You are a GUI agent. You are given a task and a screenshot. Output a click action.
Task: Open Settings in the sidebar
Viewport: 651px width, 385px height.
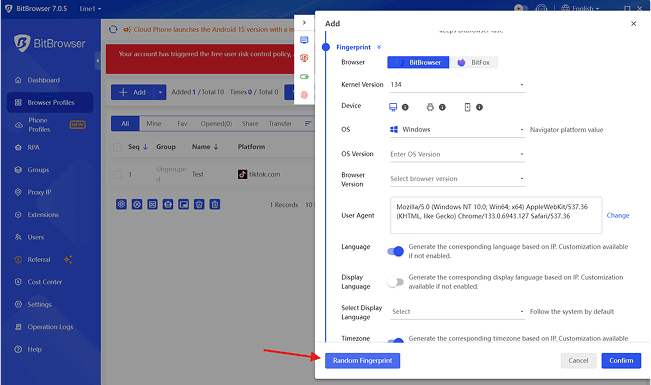pyautogui.click(x=39, y=304)
